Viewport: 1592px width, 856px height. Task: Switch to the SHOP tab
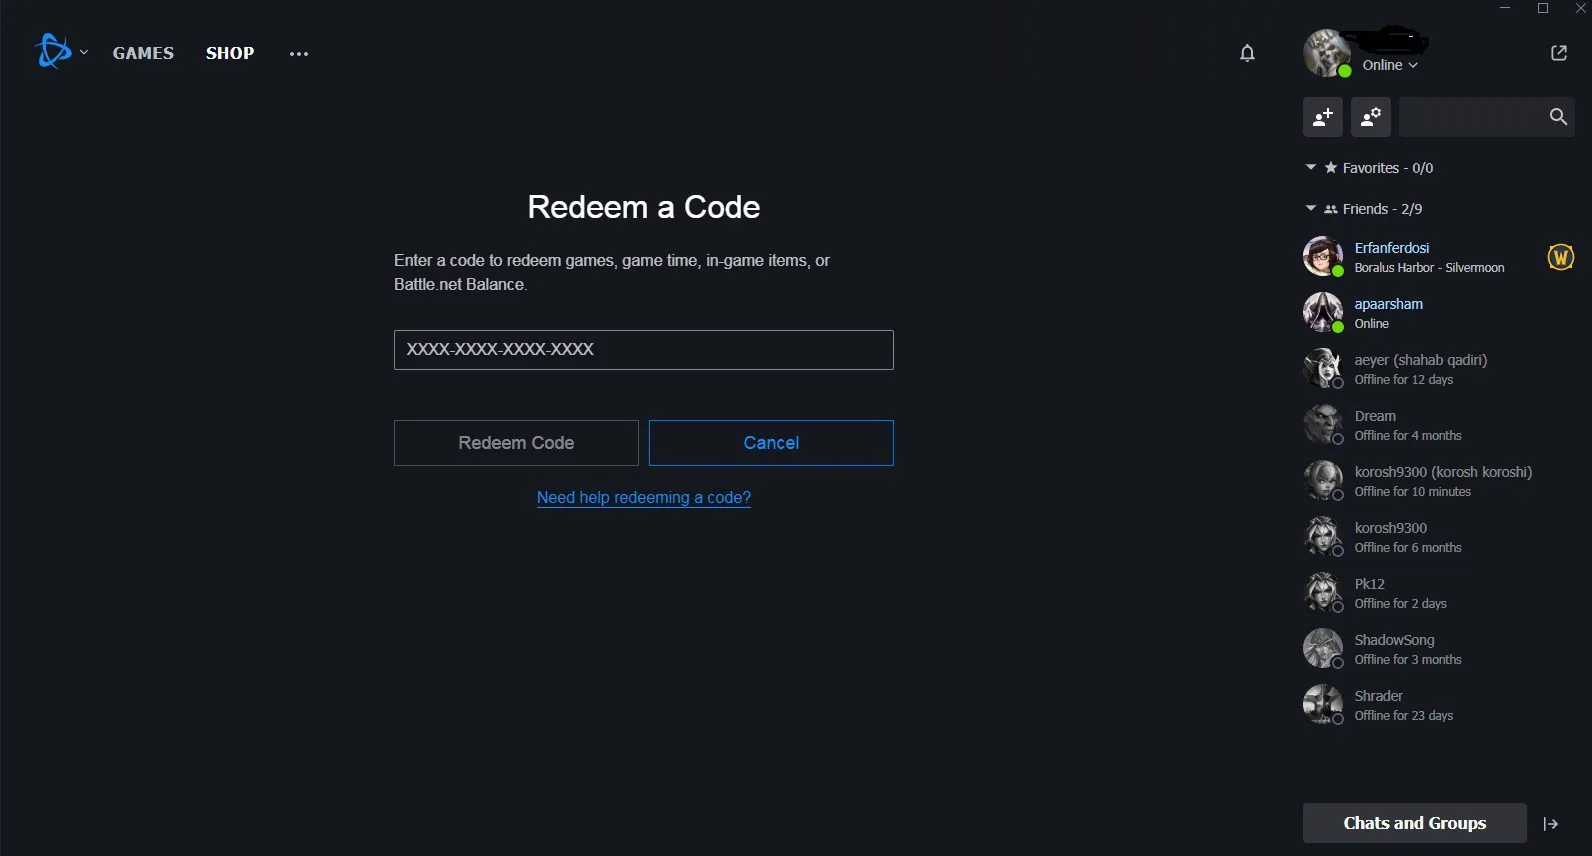pos(230,53)
